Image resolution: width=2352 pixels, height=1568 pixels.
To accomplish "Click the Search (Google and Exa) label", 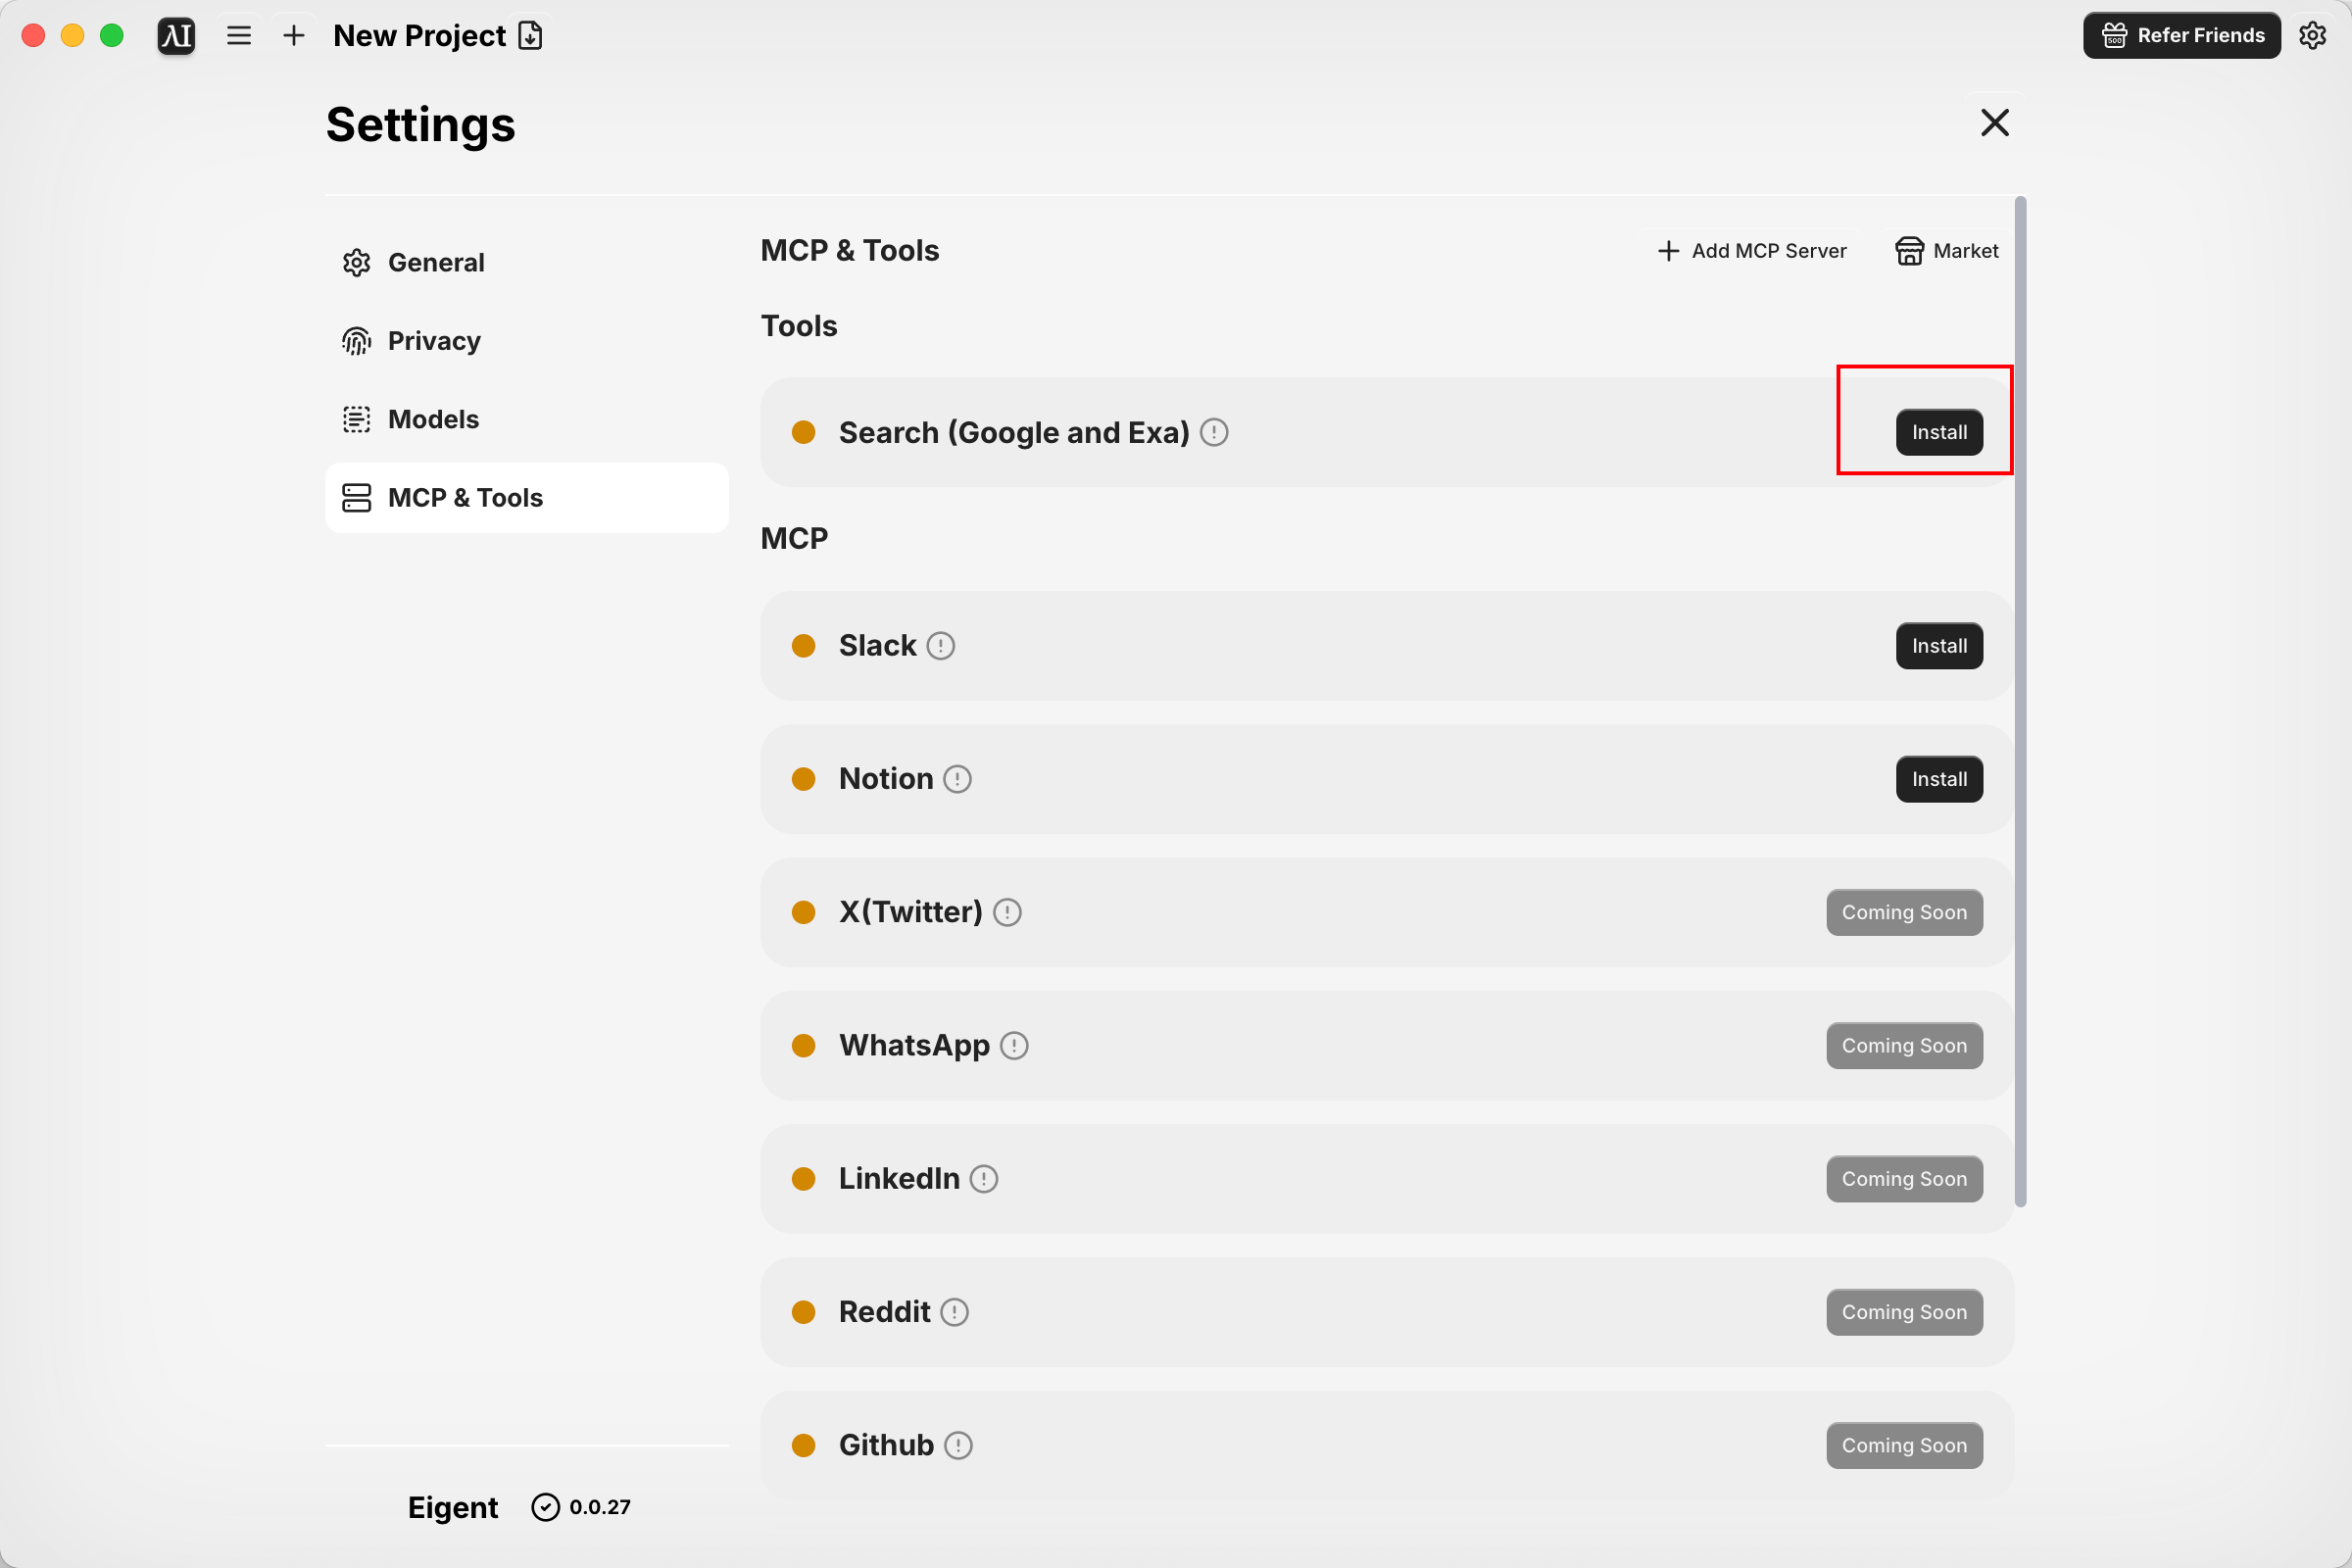I will [1014, 433].
